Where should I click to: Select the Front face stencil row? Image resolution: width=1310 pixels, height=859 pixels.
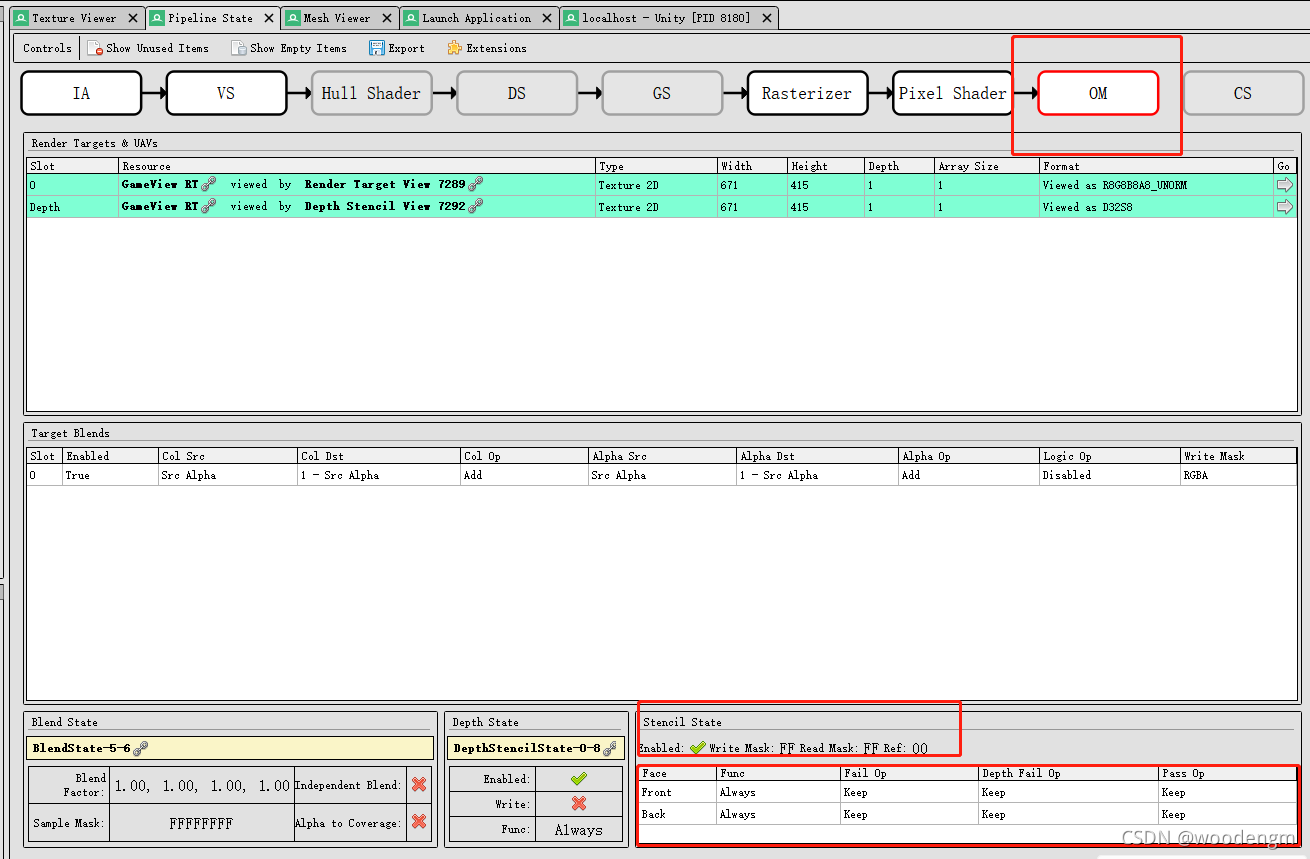[967, 792]
